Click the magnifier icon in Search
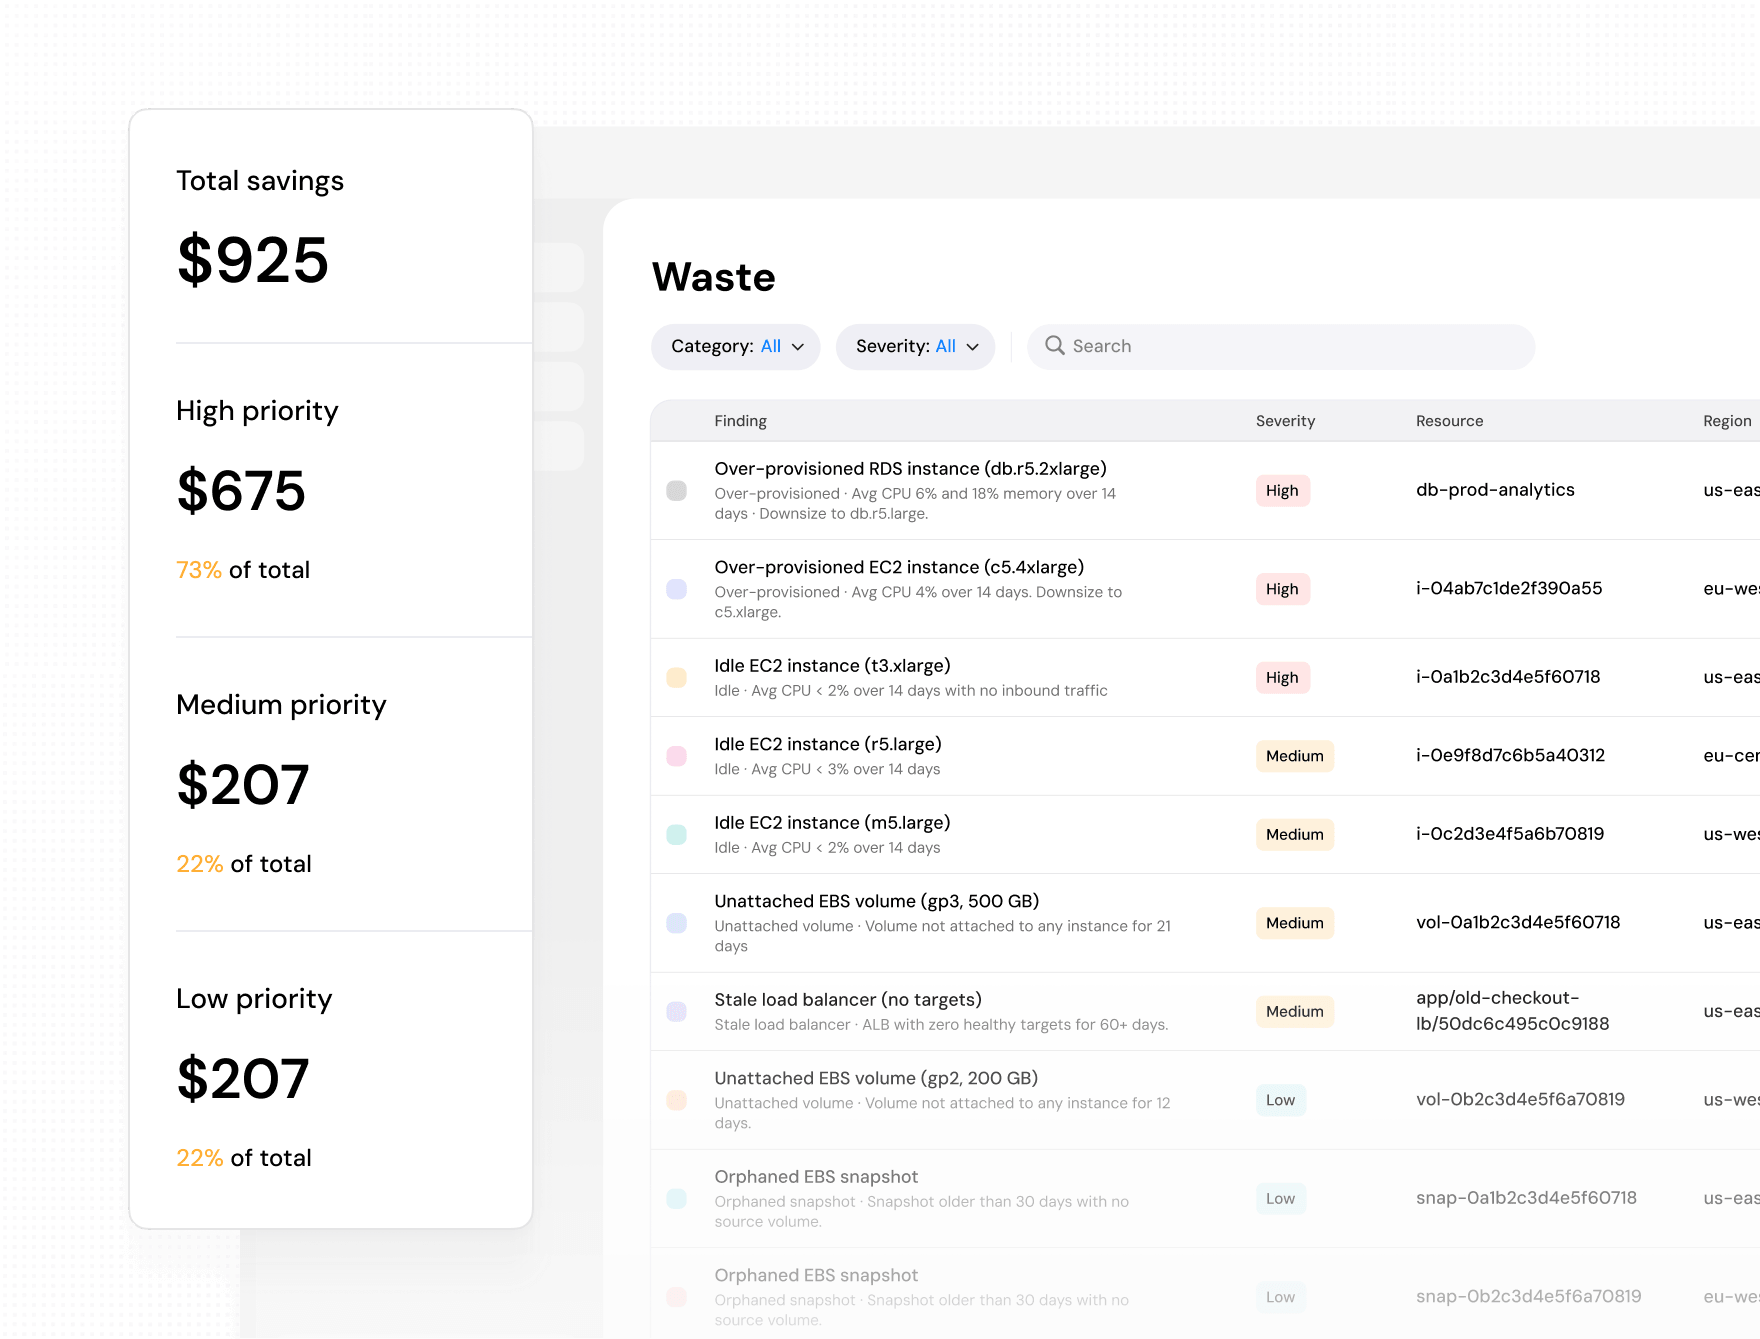This screenshot has width=1760, height=1339. tap(1055, 346)
